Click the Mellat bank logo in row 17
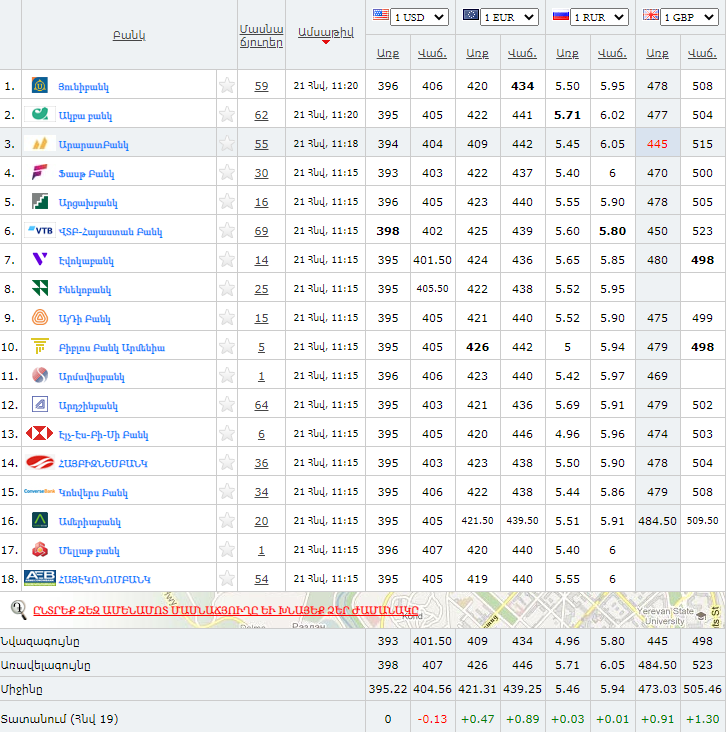 tap(40, 549)
